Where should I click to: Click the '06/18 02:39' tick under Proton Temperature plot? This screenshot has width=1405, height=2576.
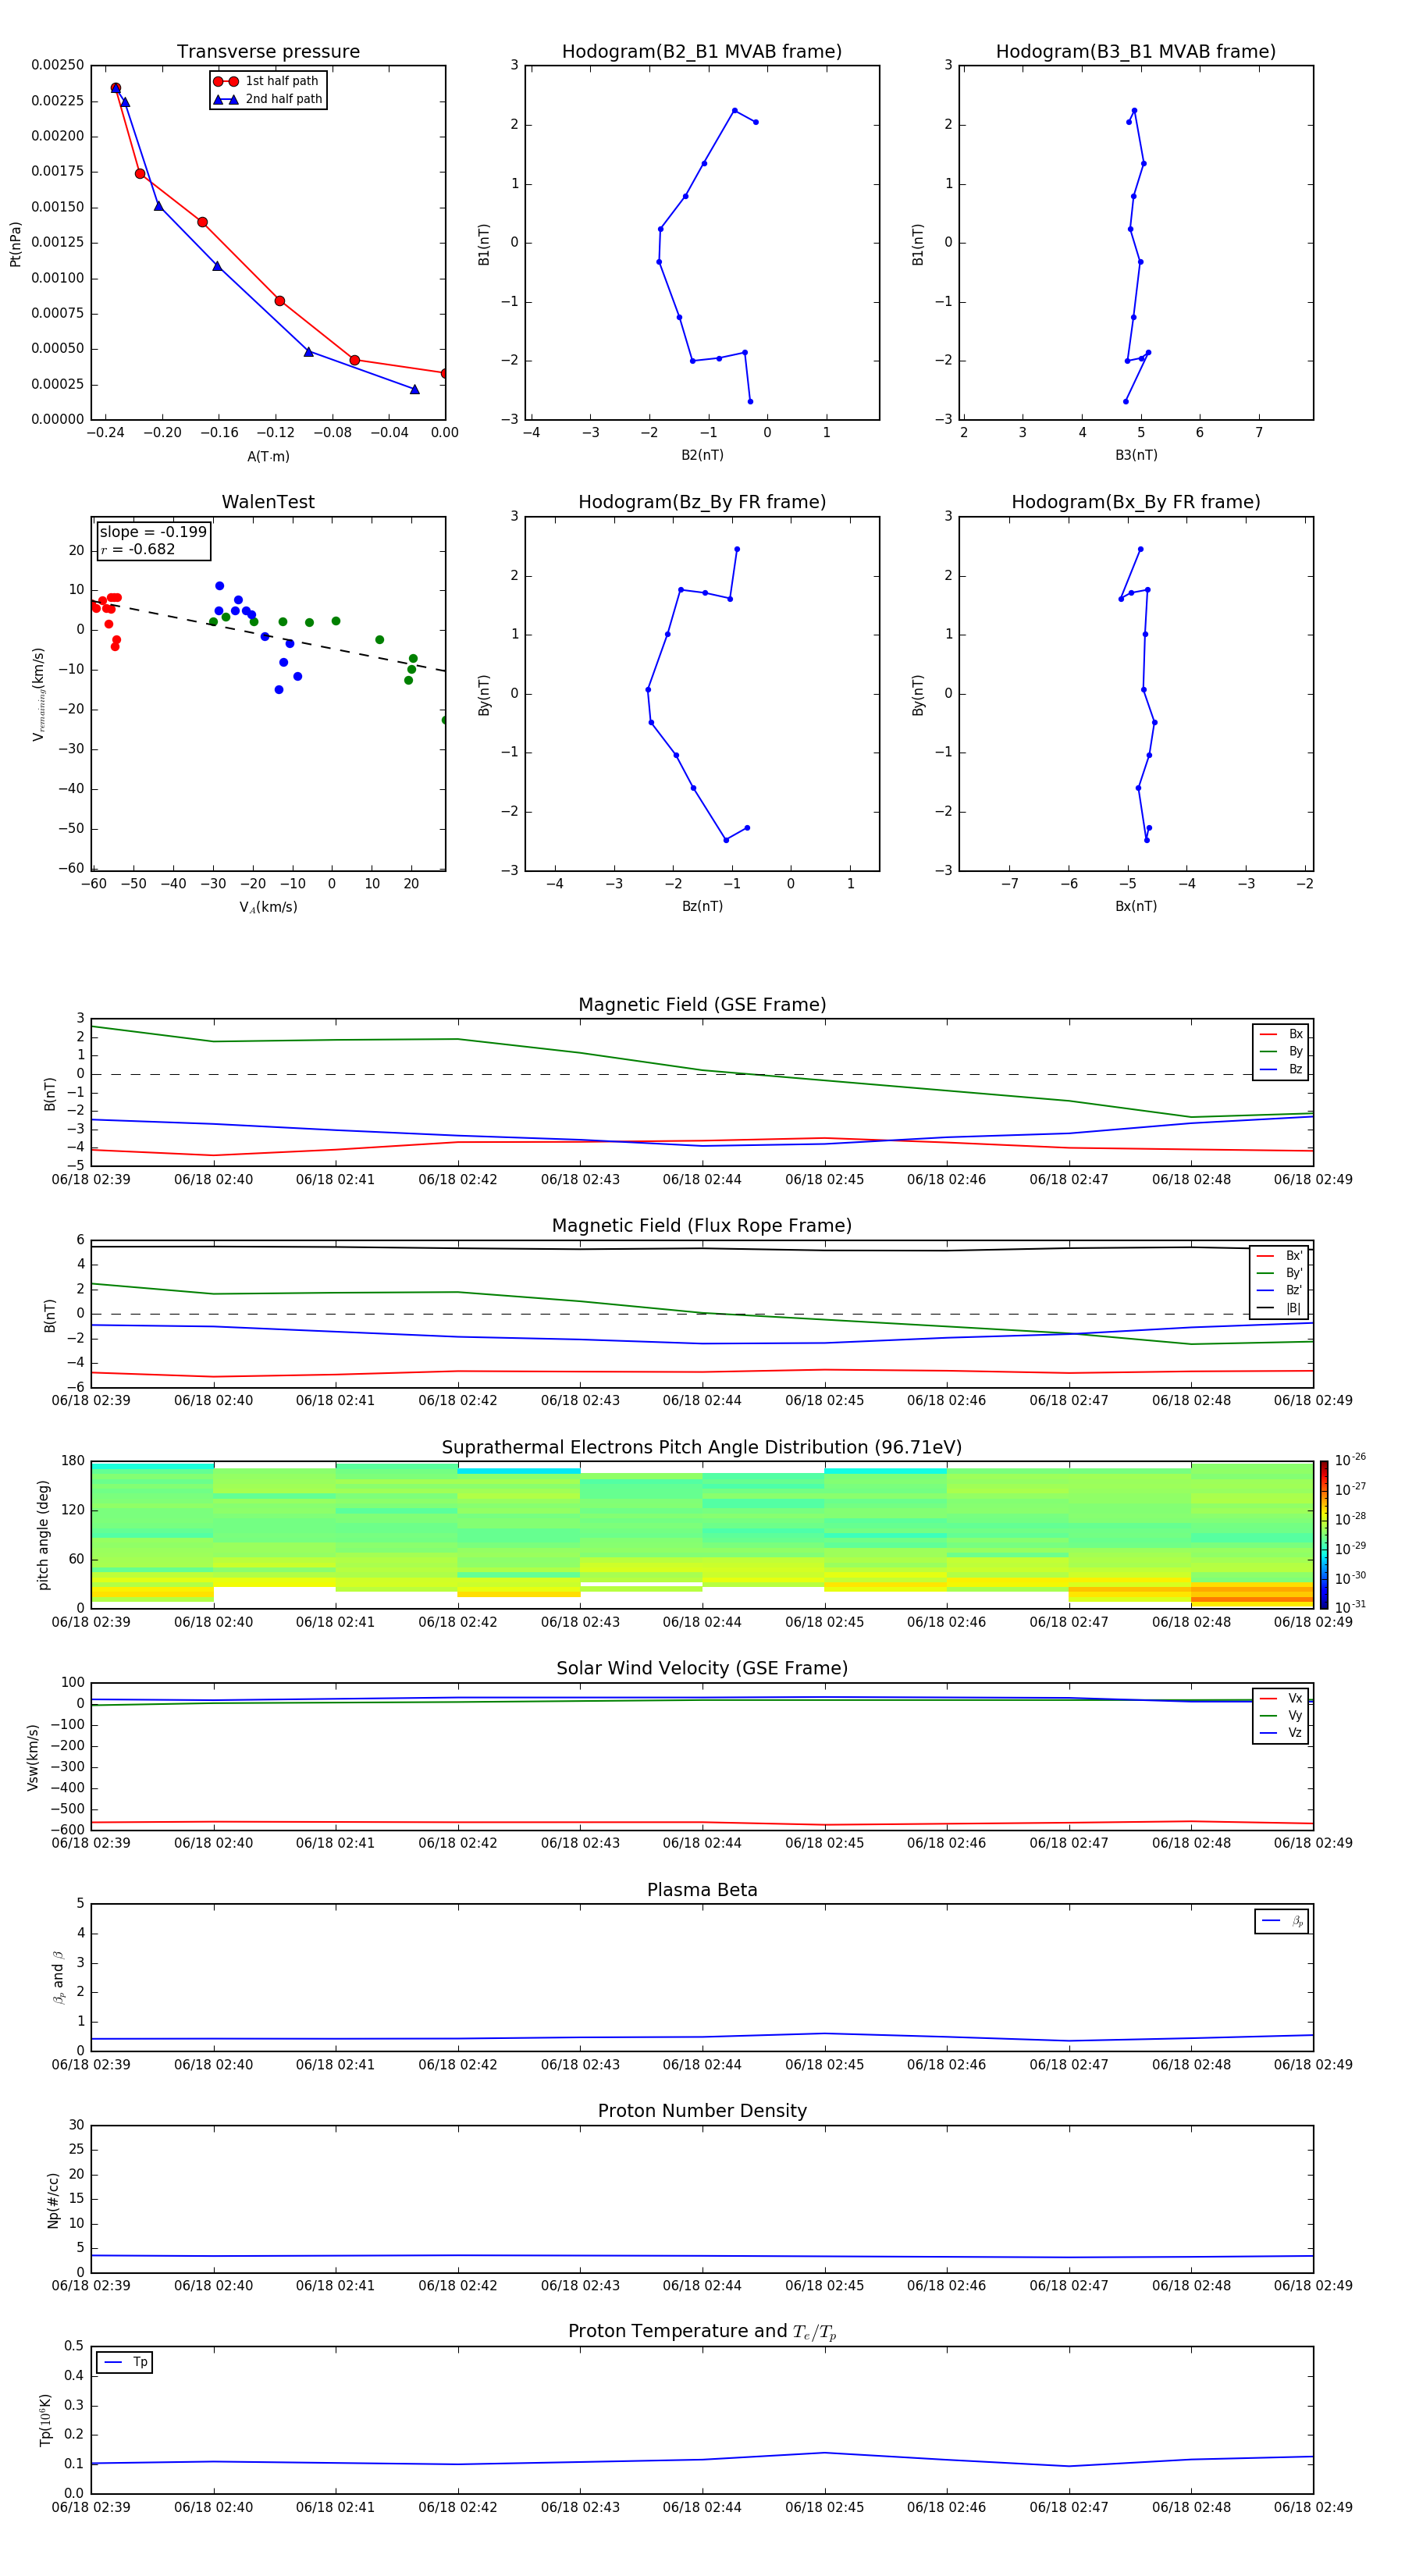(x=91, y=2507)
